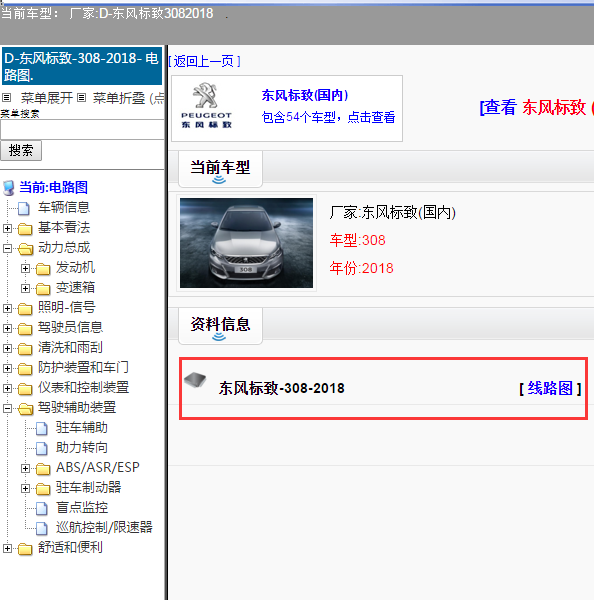Click the 菜单折叠 collapse-all icon
The image size is (594, 600).
point(81,98)
